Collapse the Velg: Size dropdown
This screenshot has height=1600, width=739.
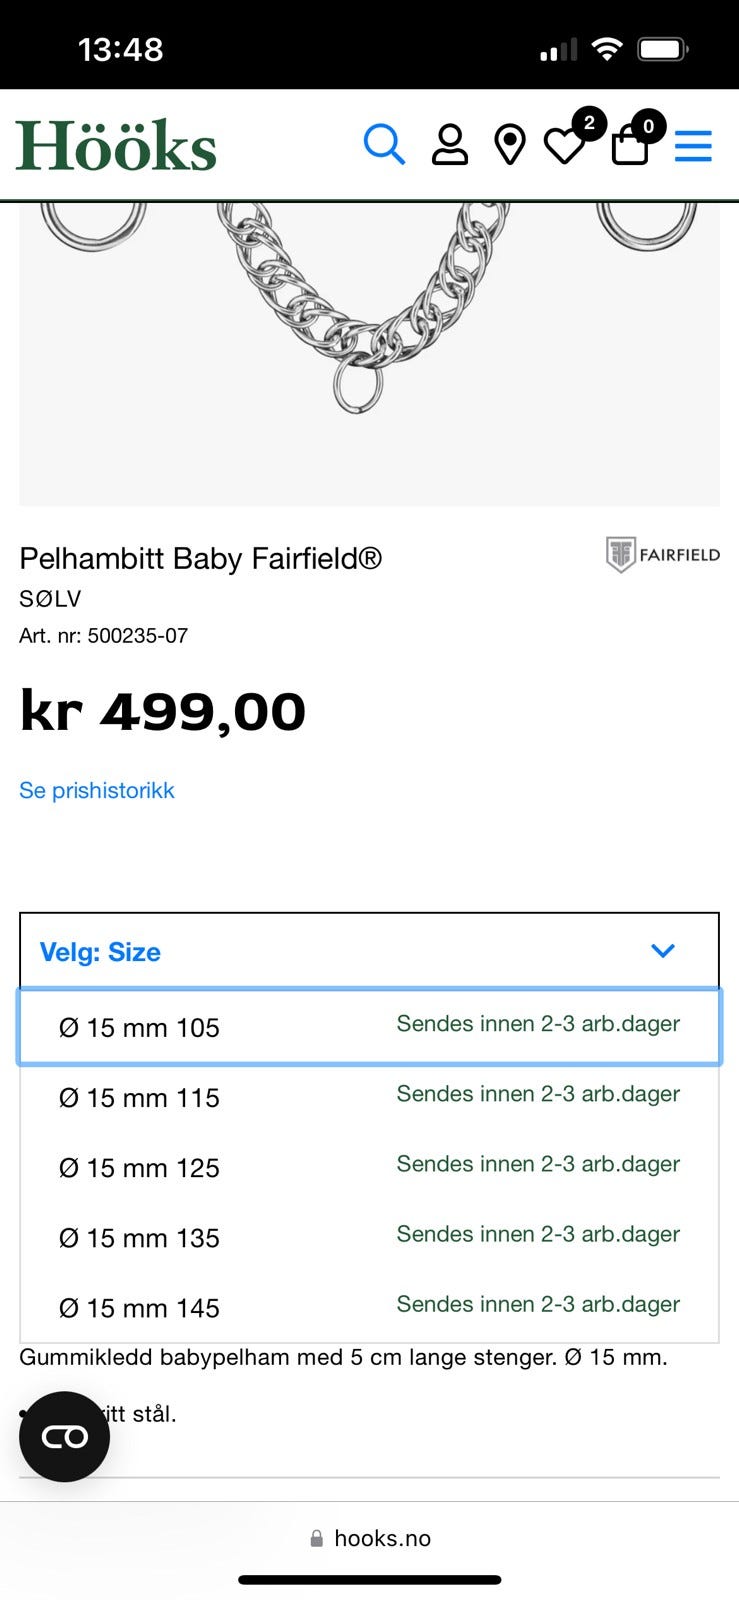point(369,951)
